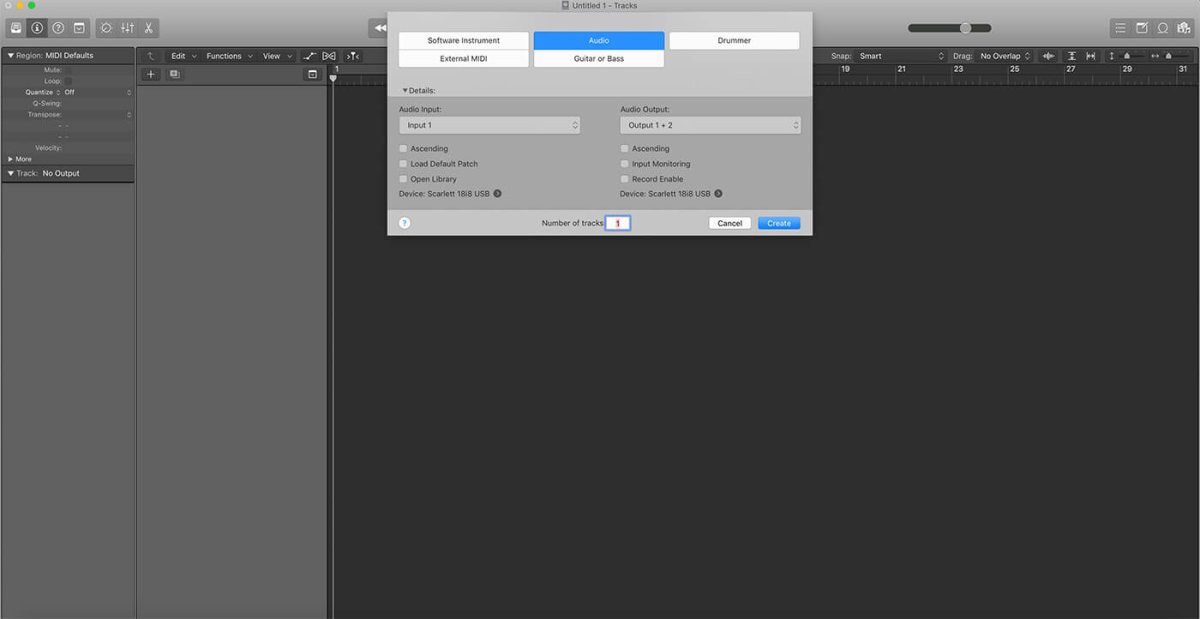Tick the Load Default Patch checkbox
Image resolution: width=1200 pixels, height=619 pixels.
click(x=404, y=164)
